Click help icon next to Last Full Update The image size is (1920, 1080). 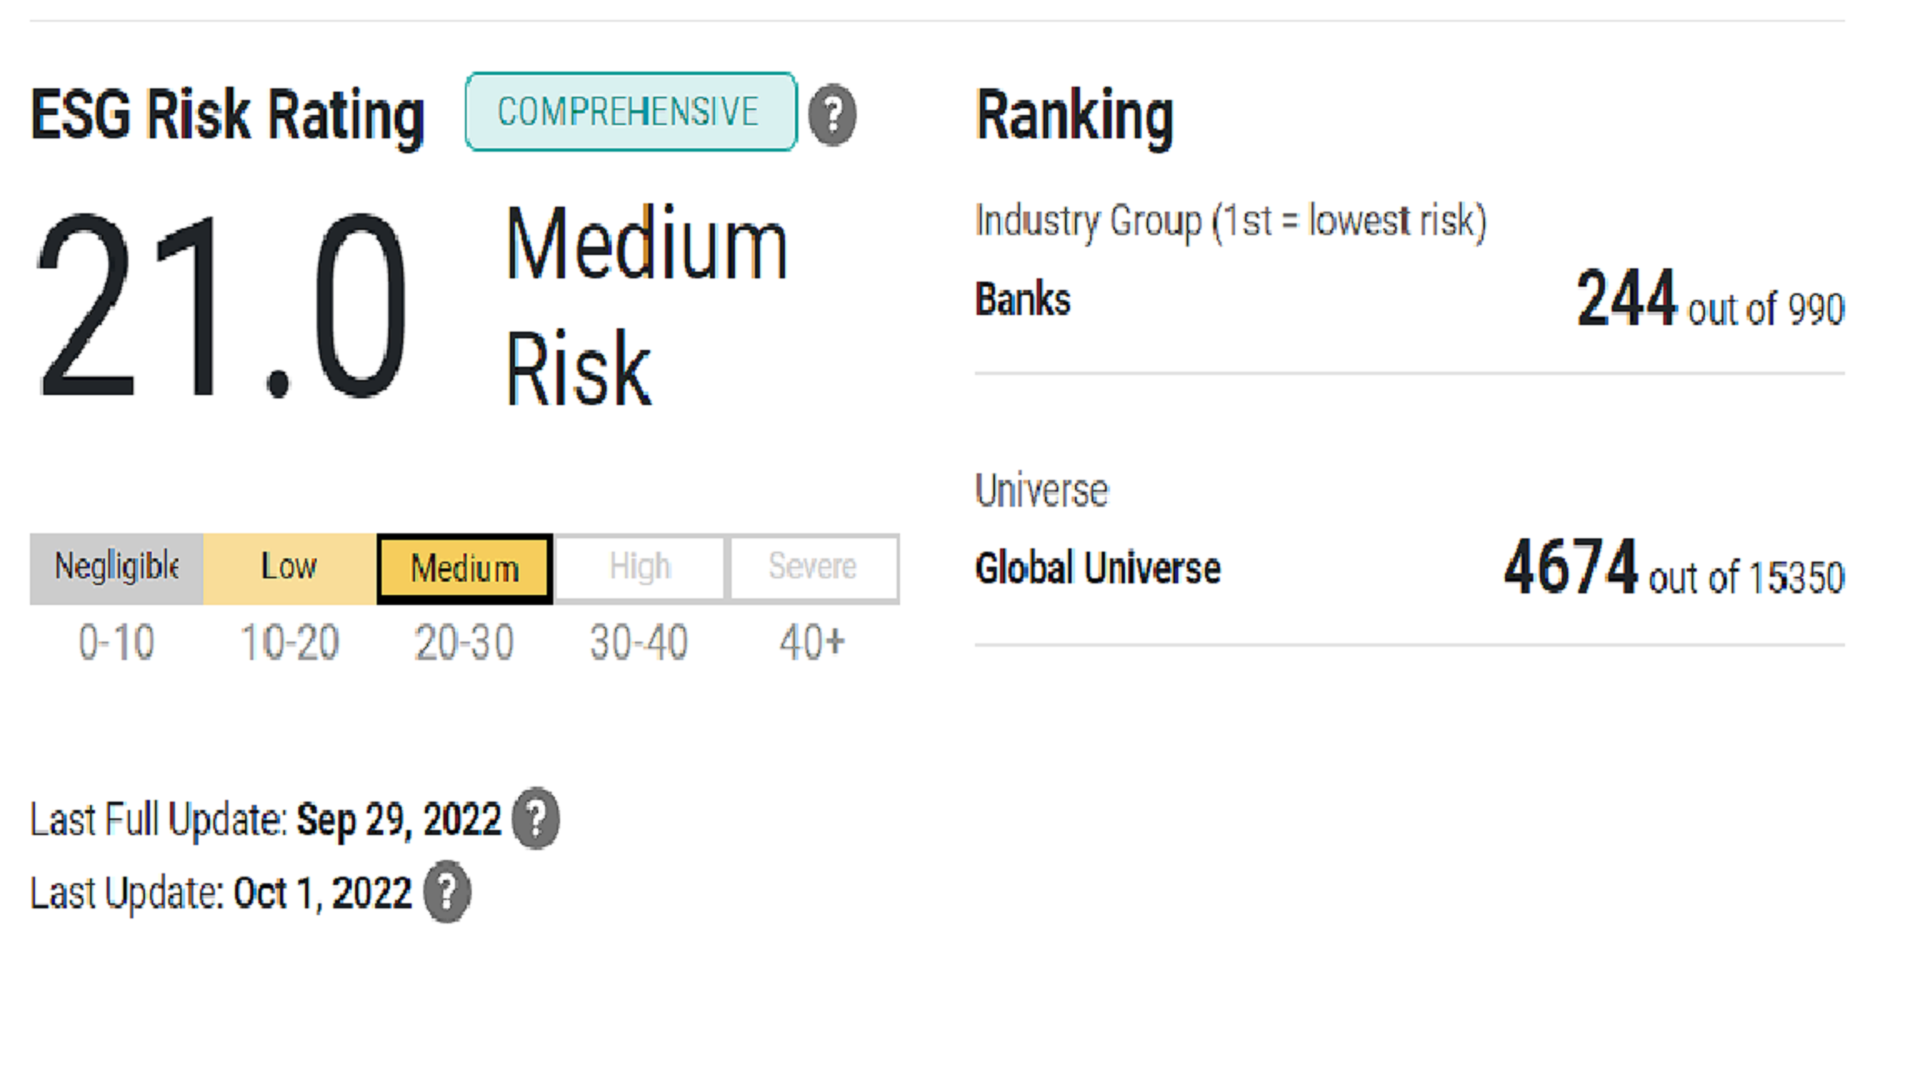tap(536, 819)
